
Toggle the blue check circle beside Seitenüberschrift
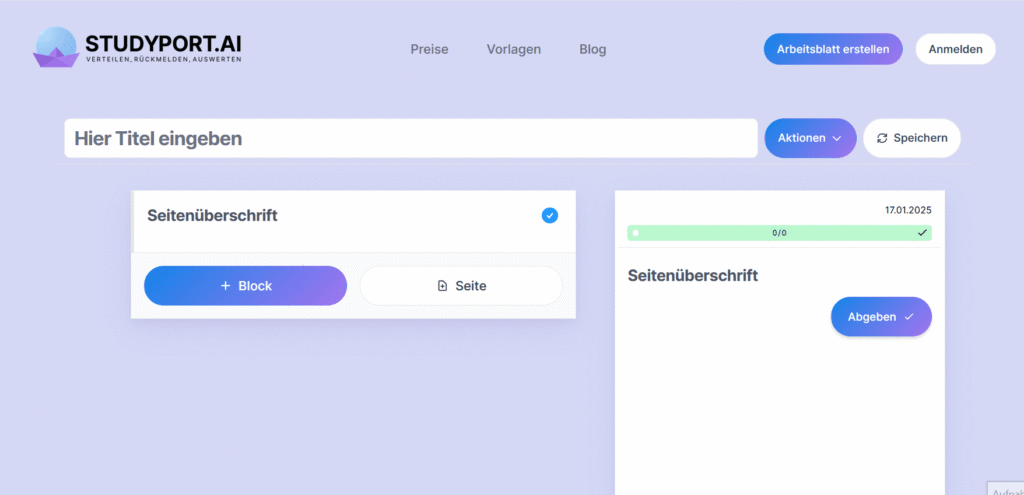pyautogui.click(x=550, y=215)
